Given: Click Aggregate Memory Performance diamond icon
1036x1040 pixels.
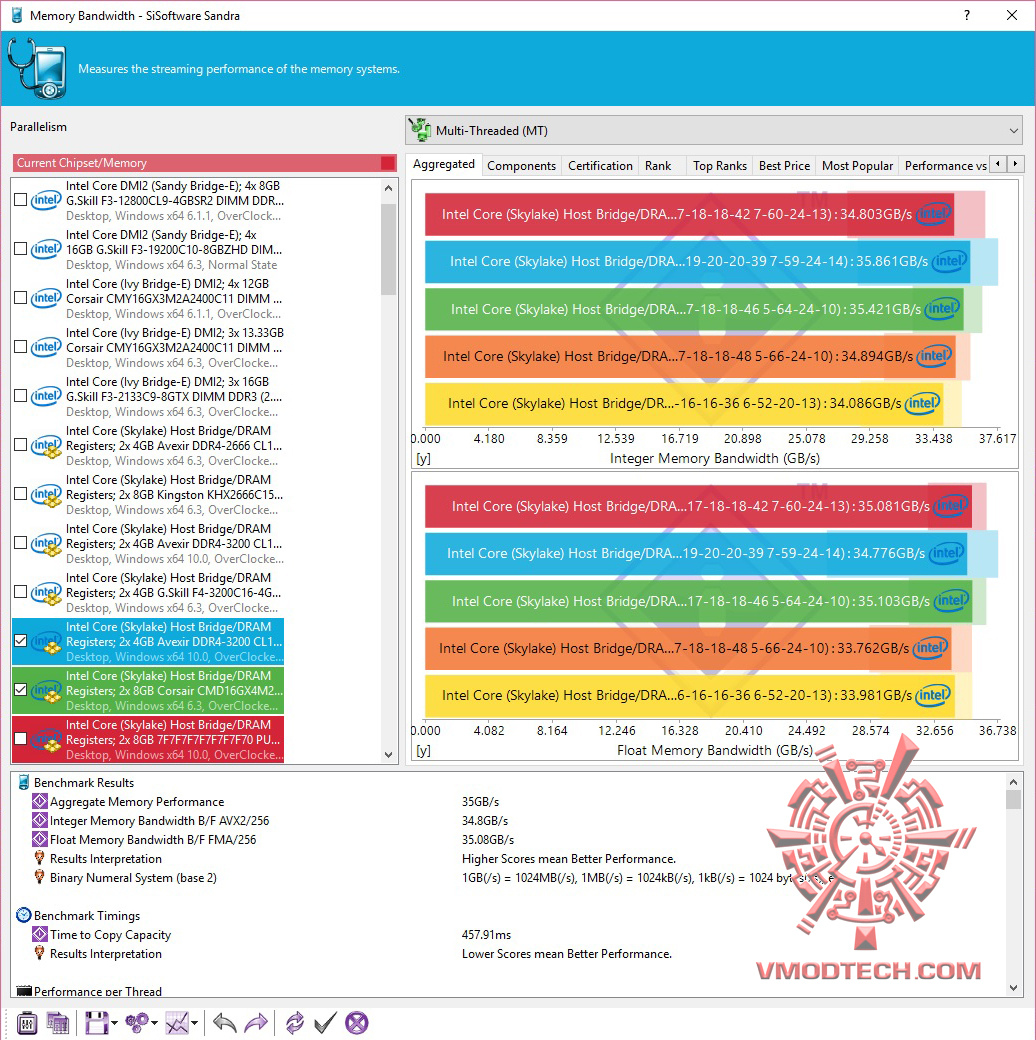Looking at the screenshot, I should point(40,802).
